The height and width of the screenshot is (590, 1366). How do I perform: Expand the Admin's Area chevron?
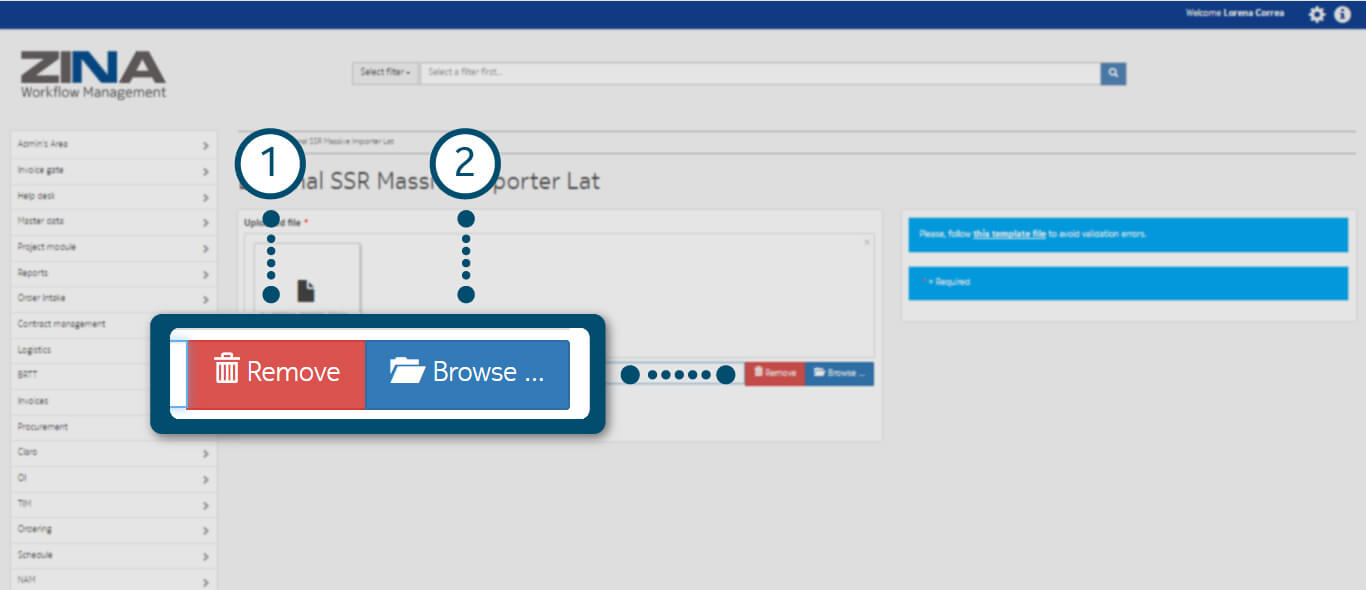pos(205,146)
